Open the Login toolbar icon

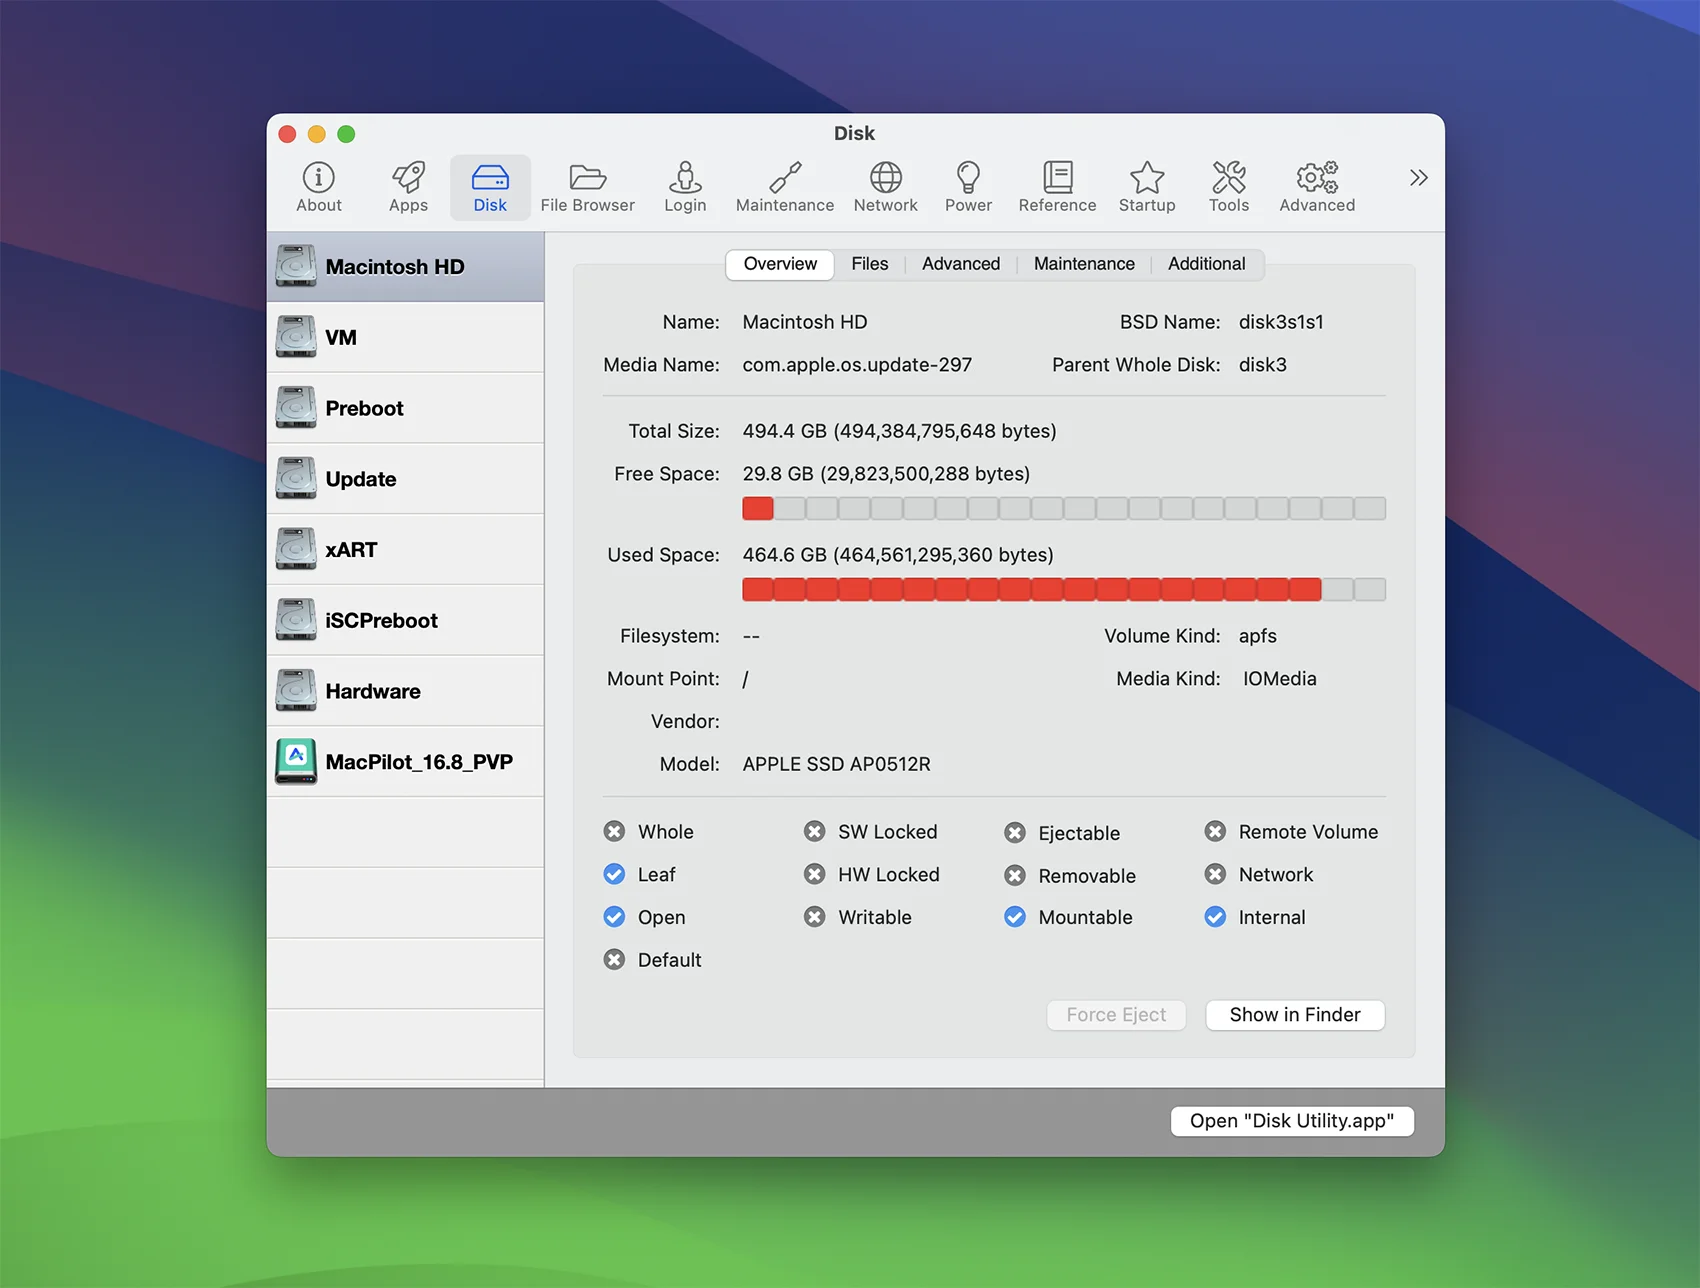pos(685,187)
